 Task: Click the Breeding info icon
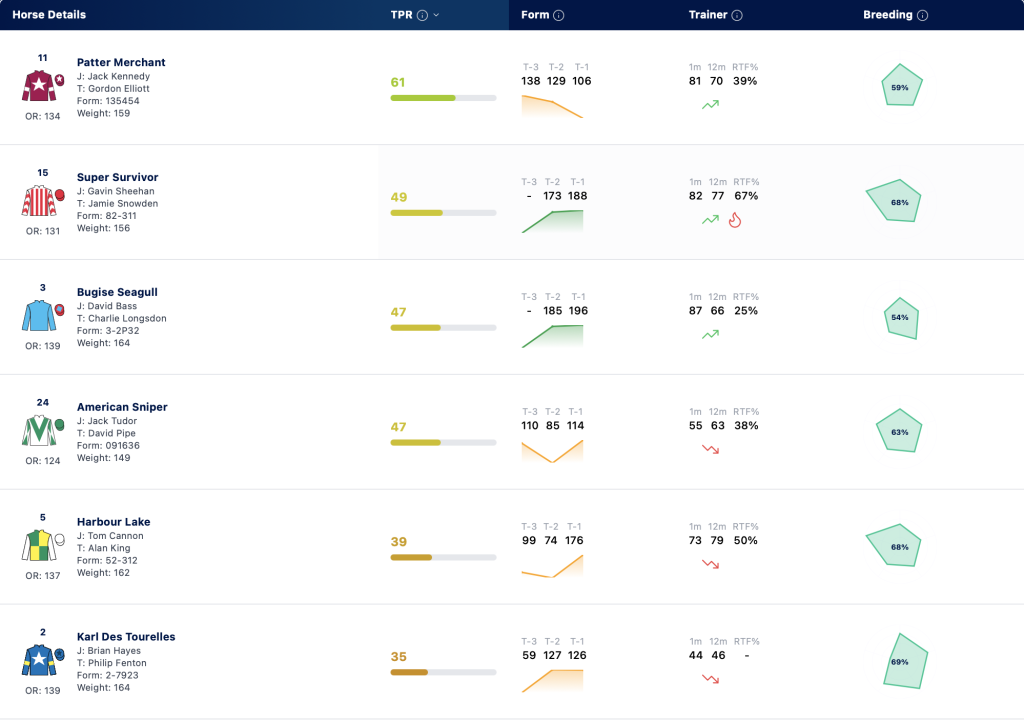point(922,15)
